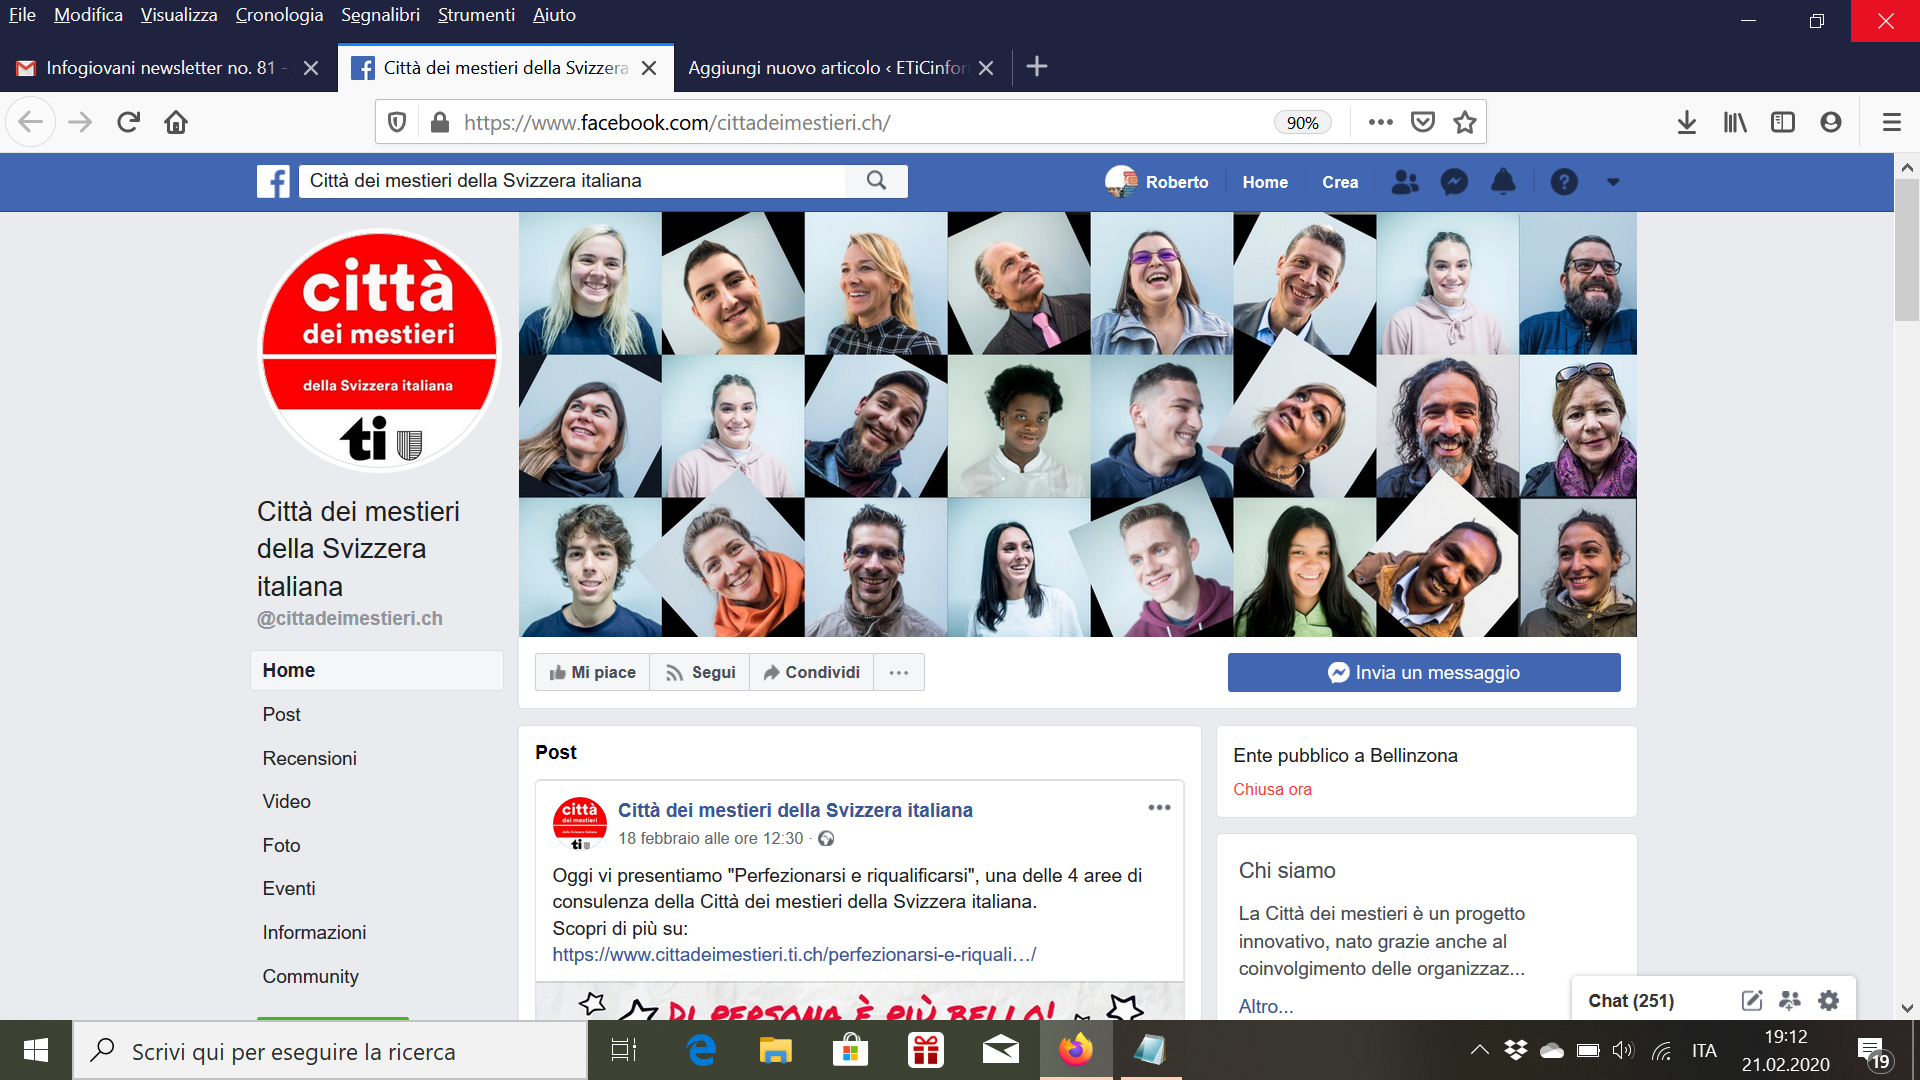Open File Explorer from taskbar

(775, 1050)
